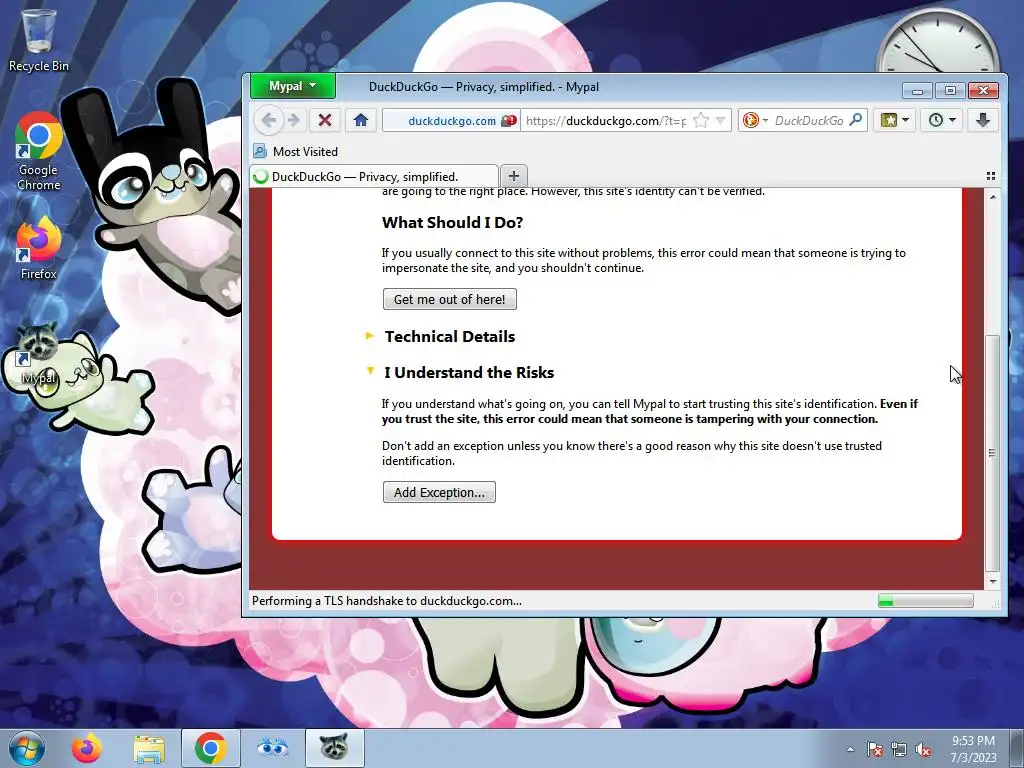This screenshot has height=768, width=1024.
Task: Click the Mypal raccoon taskbar icon
Action: click(334, 748)
